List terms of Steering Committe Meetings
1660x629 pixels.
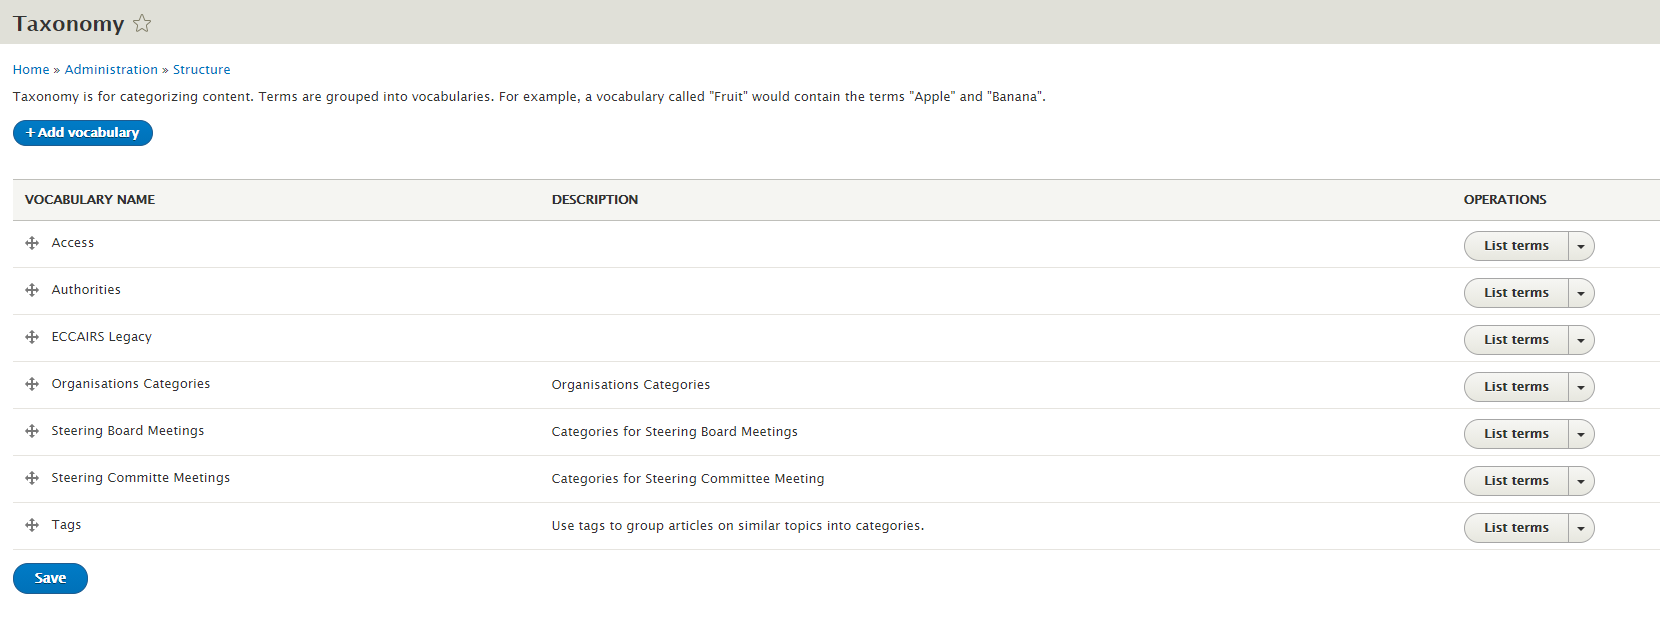point(1516,481)
